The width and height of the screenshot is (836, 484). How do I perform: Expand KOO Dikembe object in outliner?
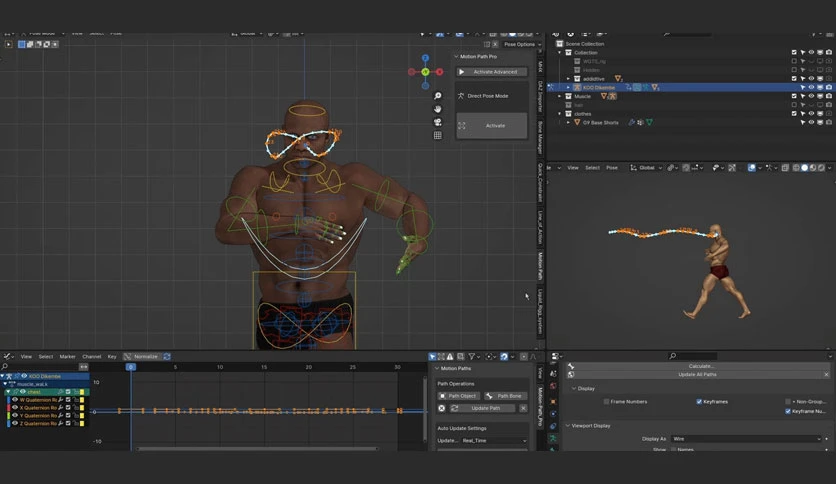coord(568,87)
